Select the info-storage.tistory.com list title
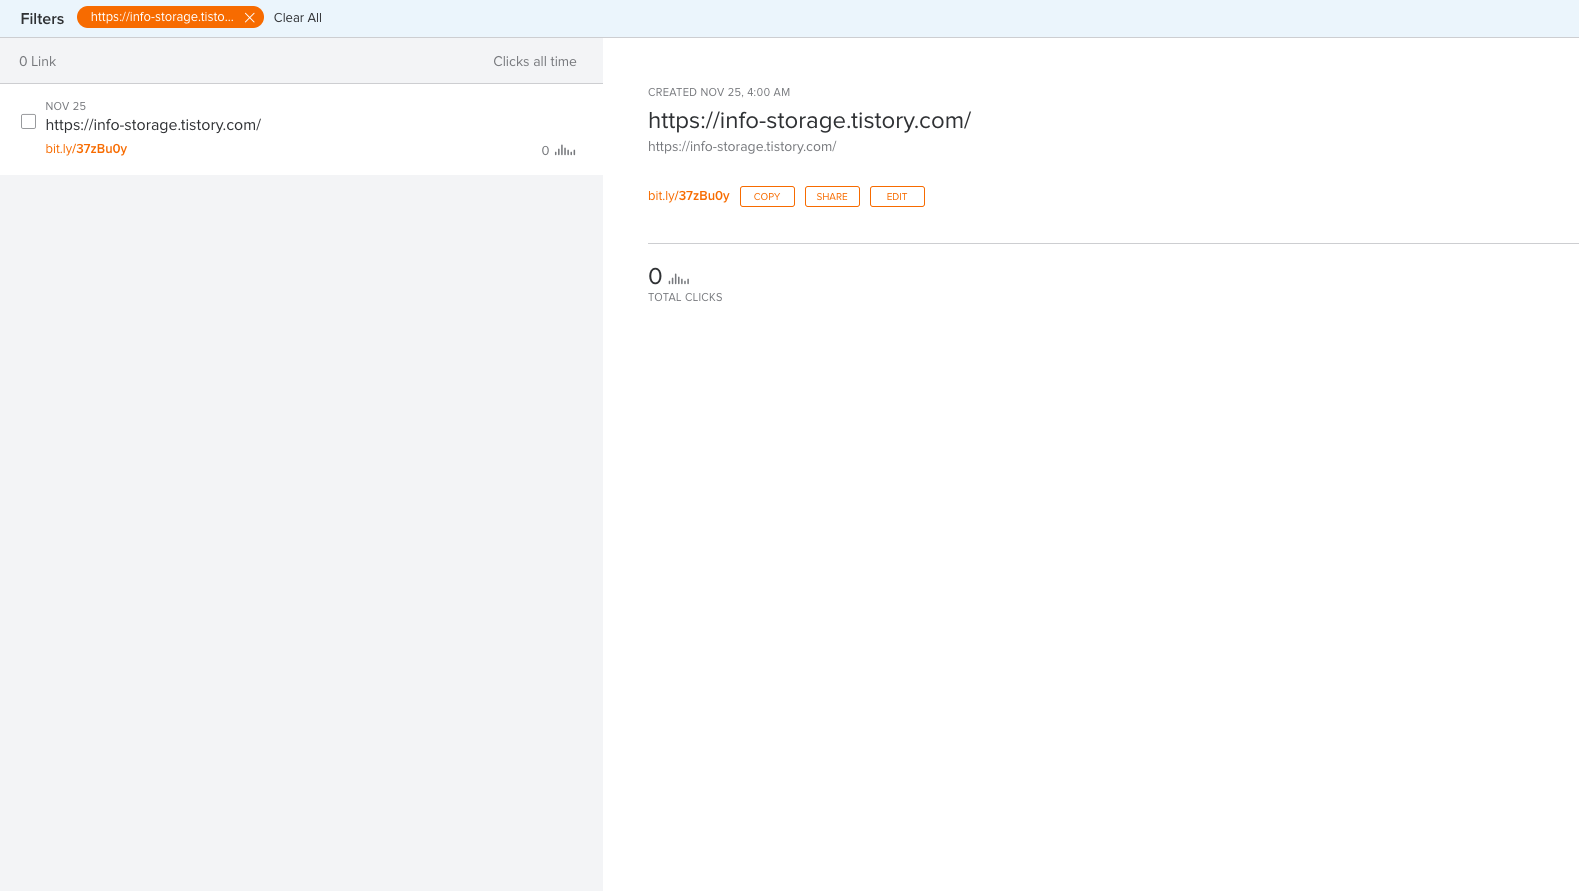The height and width of the screenshot is (891, 1579). coord(153,125)
